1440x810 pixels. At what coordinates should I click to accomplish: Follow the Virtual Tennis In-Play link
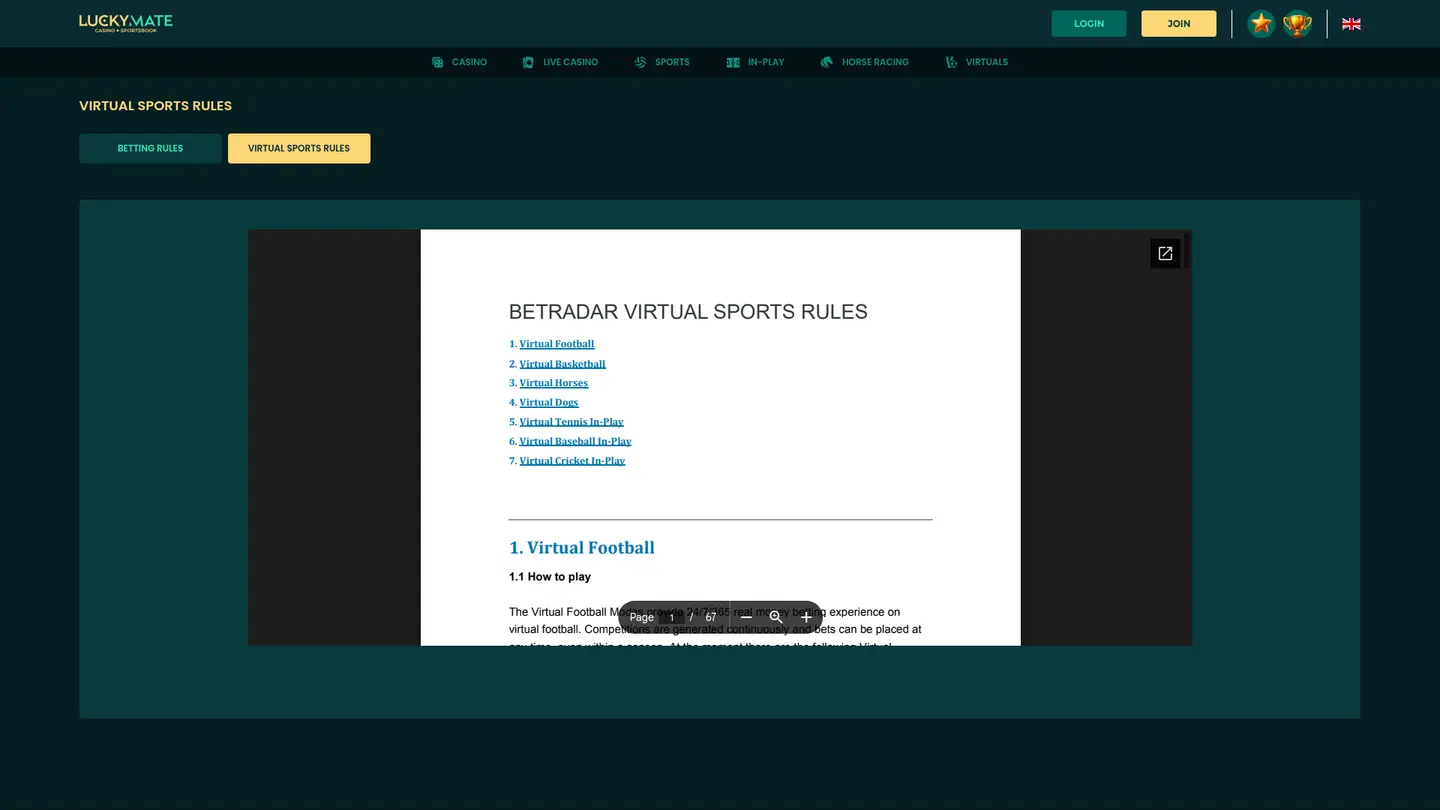pos(572,422)
